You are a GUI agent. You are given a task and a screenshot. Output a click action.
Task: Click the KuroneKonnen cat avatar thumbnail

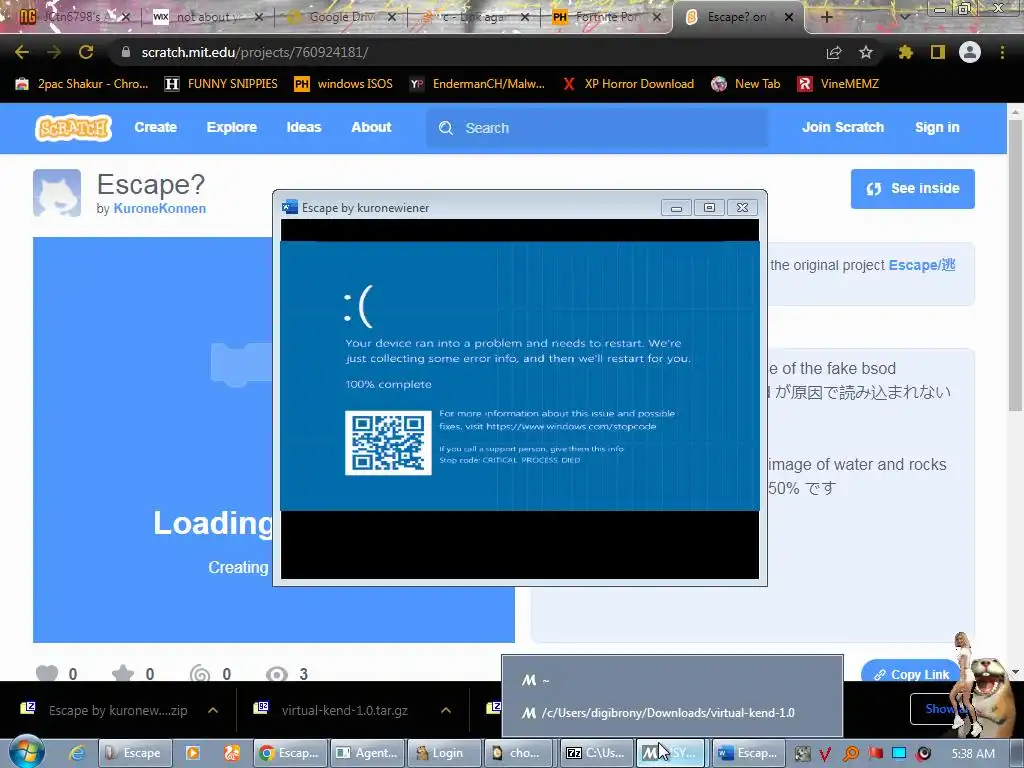click(x=57, y=193)
